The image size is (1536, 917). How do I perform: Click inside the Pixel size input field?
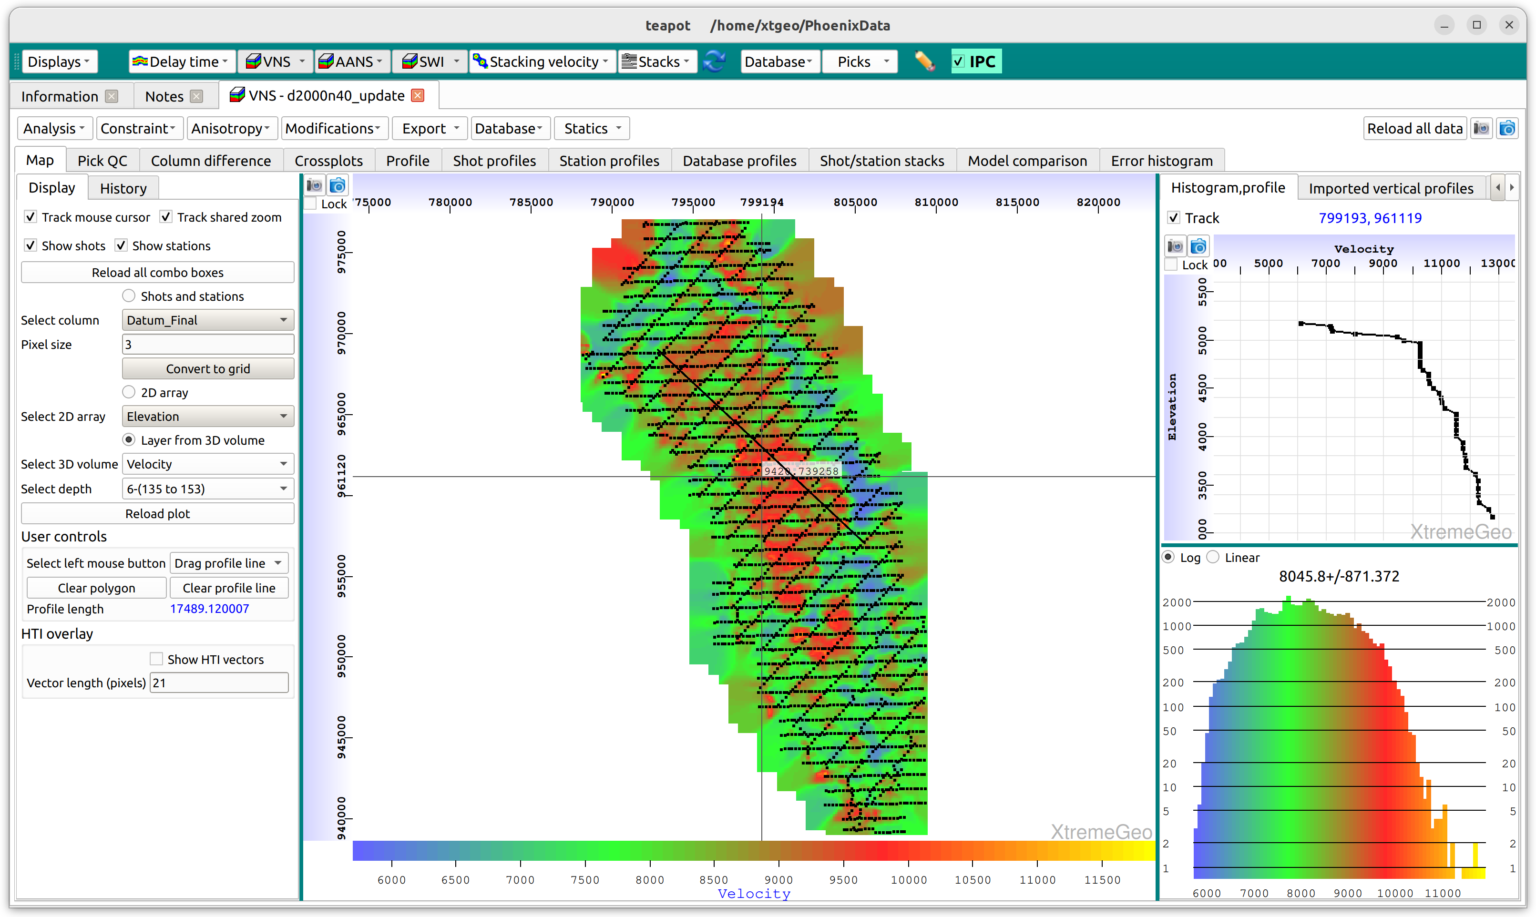coord(207,344)
